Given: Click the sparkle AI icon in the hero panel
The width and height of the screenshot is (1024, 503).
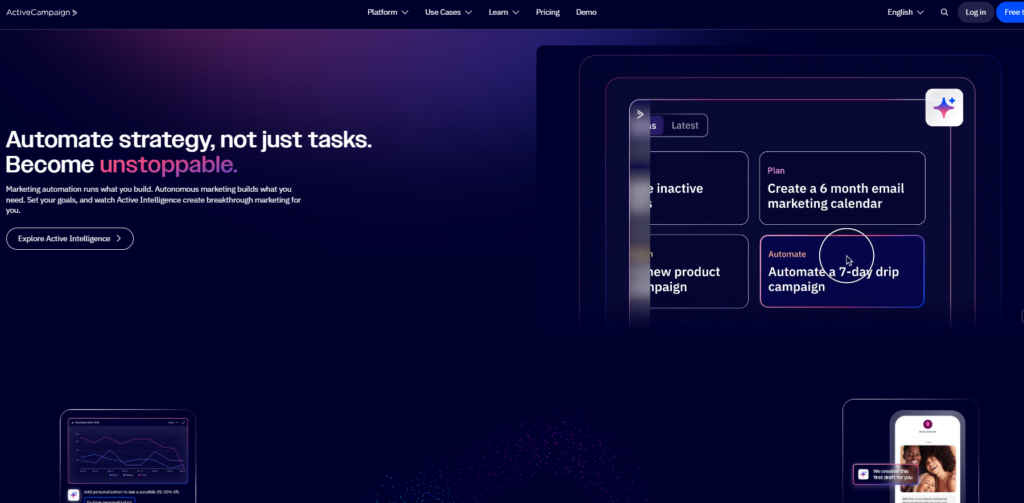Looking at the screenshot, I should coord(944,107).
